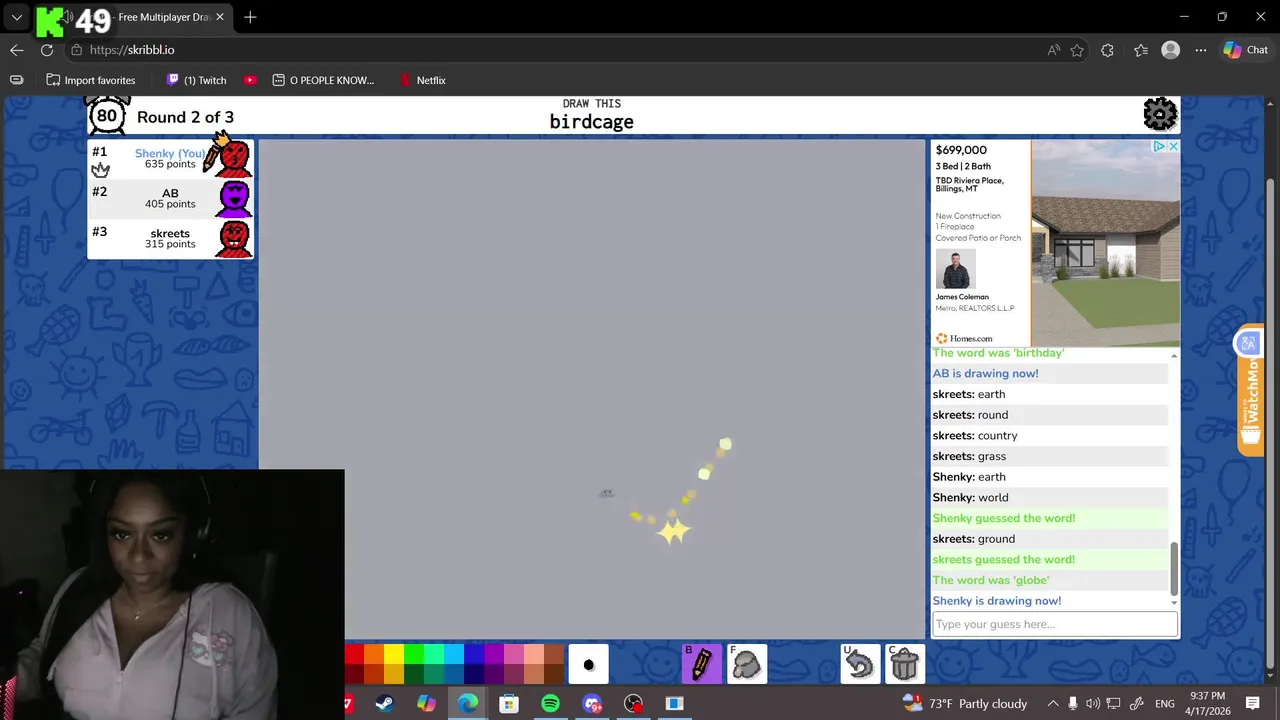
Task: Open the favorites hub
Action: tap(1141, 50)
